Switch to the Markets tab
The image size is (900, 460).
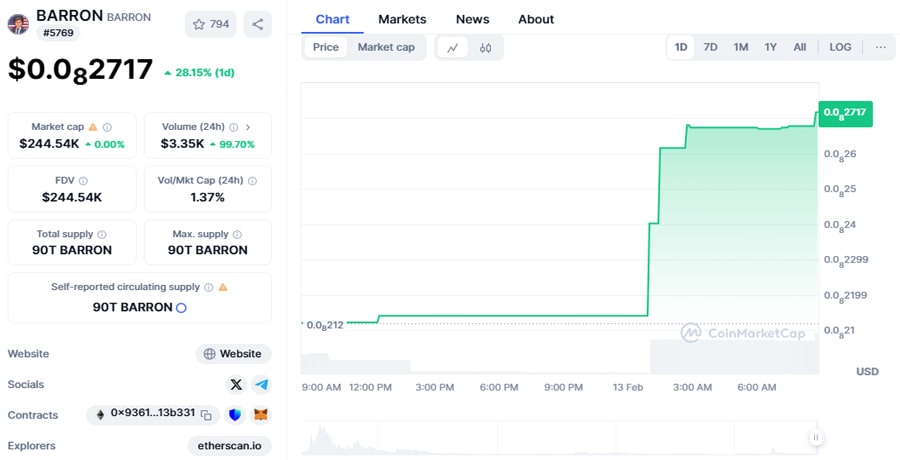point(402,20)
